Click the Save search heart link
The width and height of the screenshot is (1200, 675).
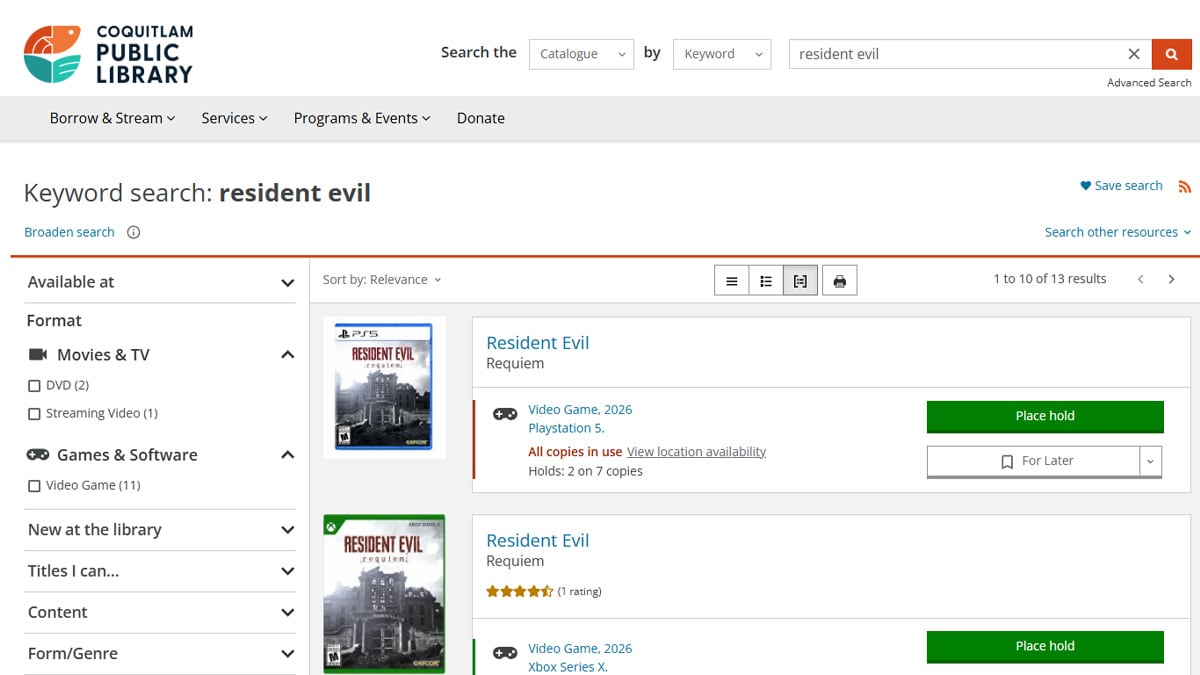click(x=1121, y=186)
